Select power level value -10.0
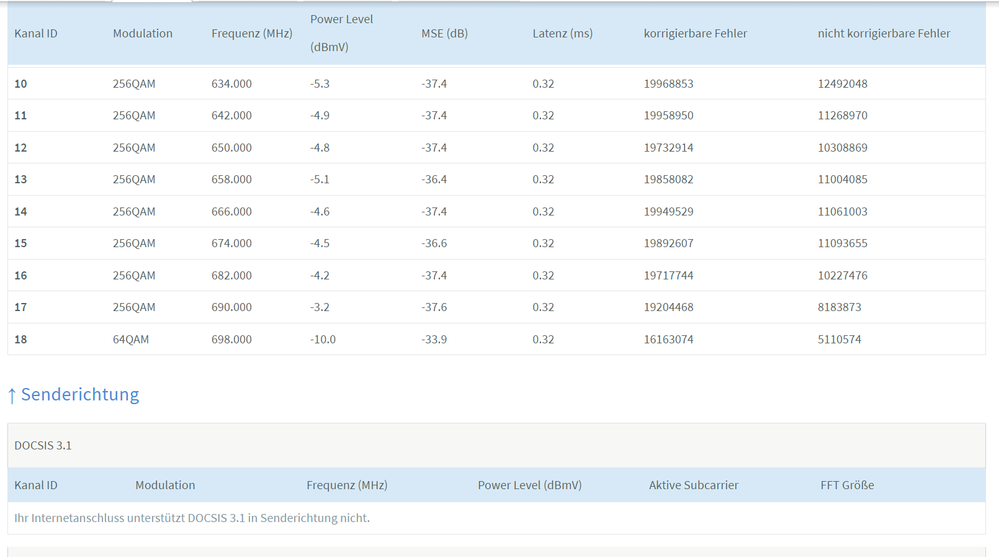The image size is (999, 557). [x=323, y=339]
